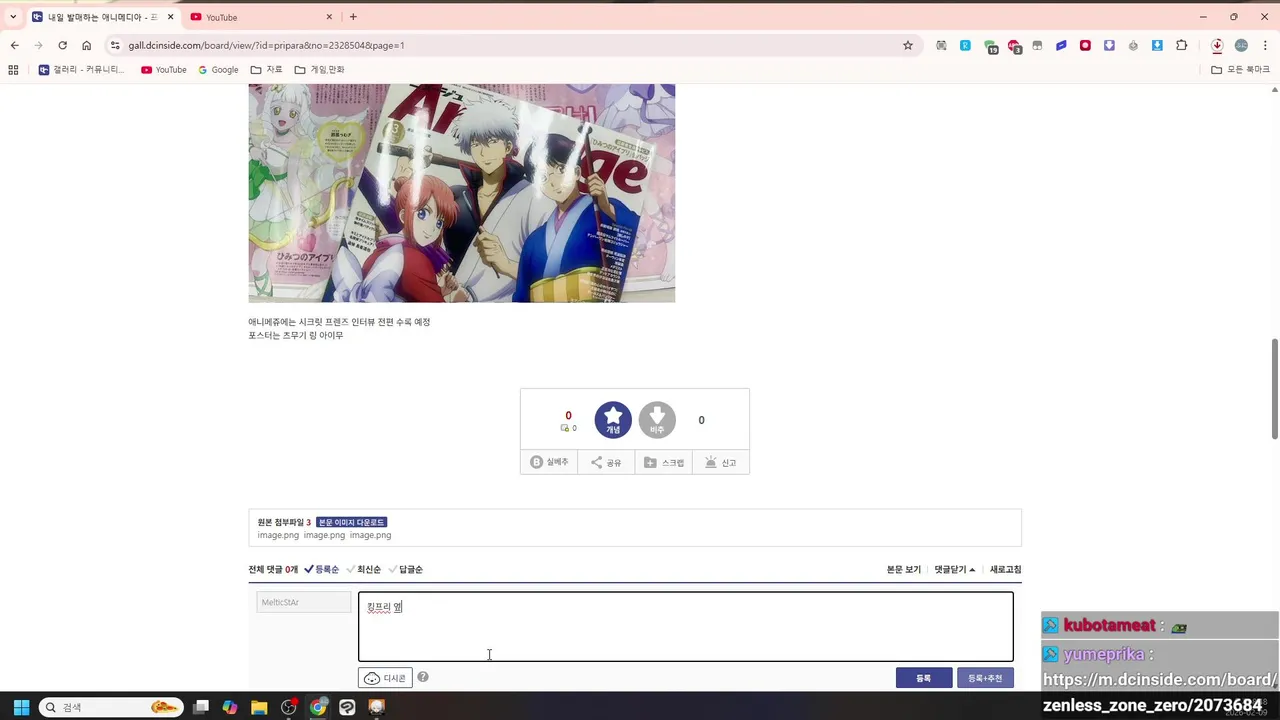Open 갤러리 - 커뮤니티 bookmark
Screen dimensions: 1280x720
tap(81, 70)
